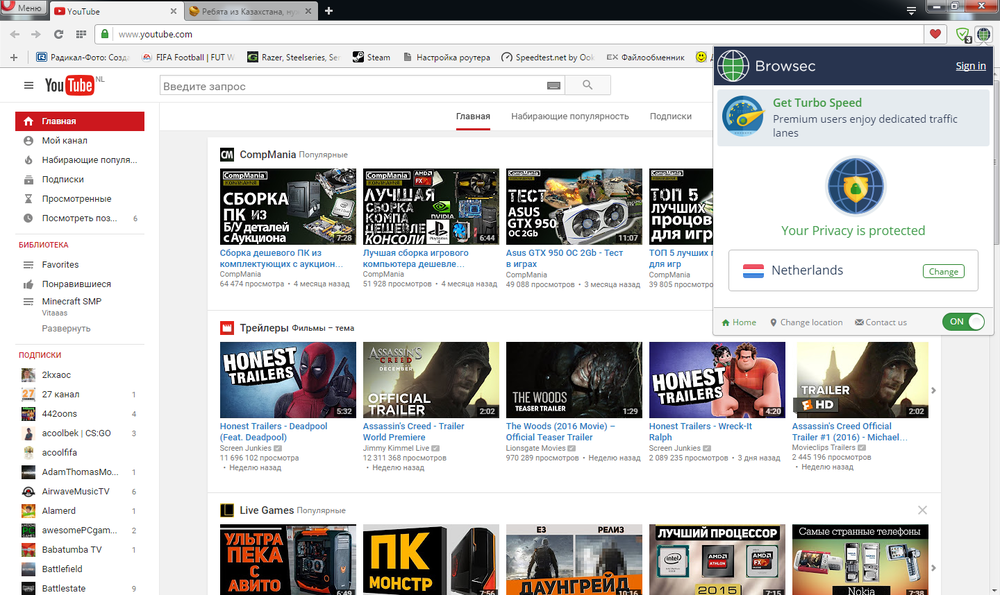Viewport: 1000px width, 595px height.
Task: Open Change location in Browsec footer
Action: pyautogui.click(x=806, y=322)
